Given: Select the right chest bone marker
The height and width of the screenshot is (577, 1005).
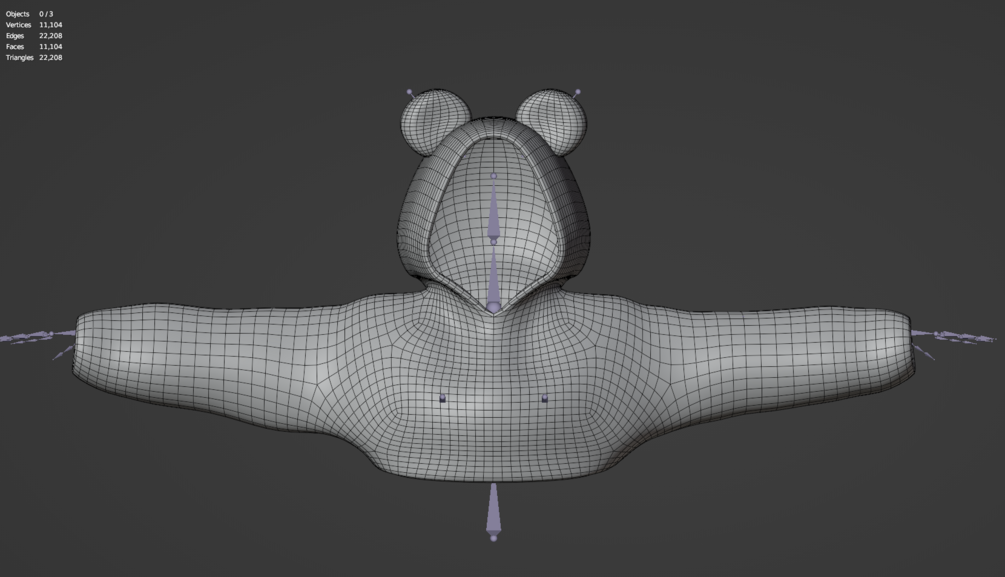Looking at the screenshot, I should pos(545,398).
